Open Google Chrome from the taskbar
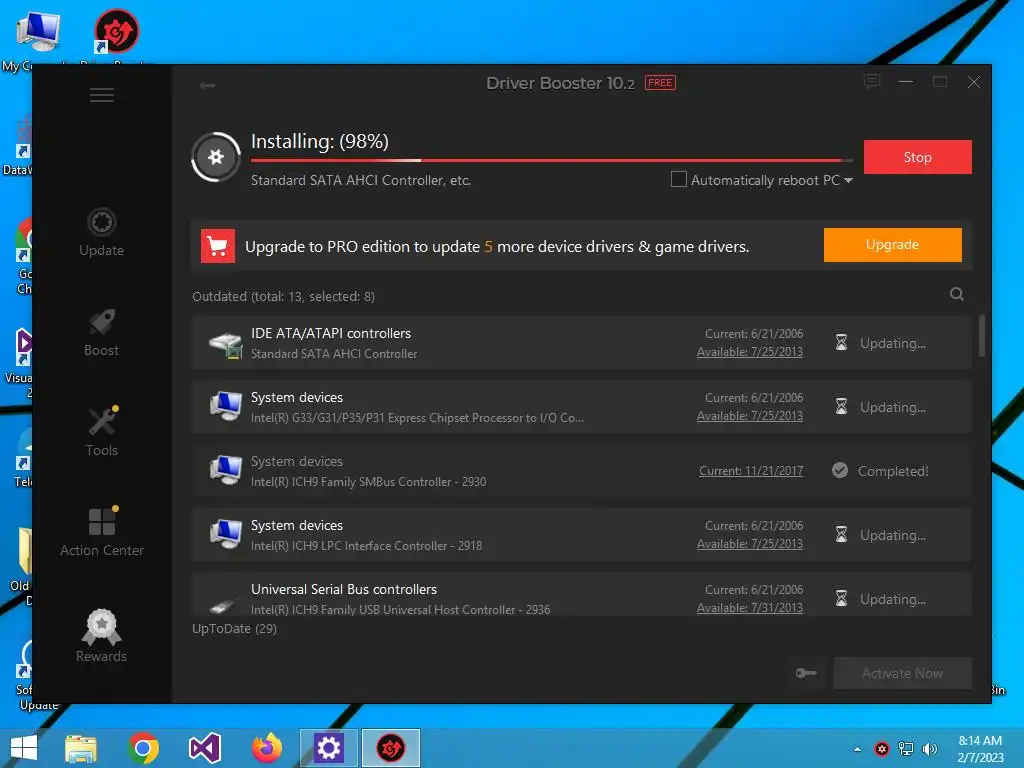This screenshot has width=1024, height=768. pos(143,748)
